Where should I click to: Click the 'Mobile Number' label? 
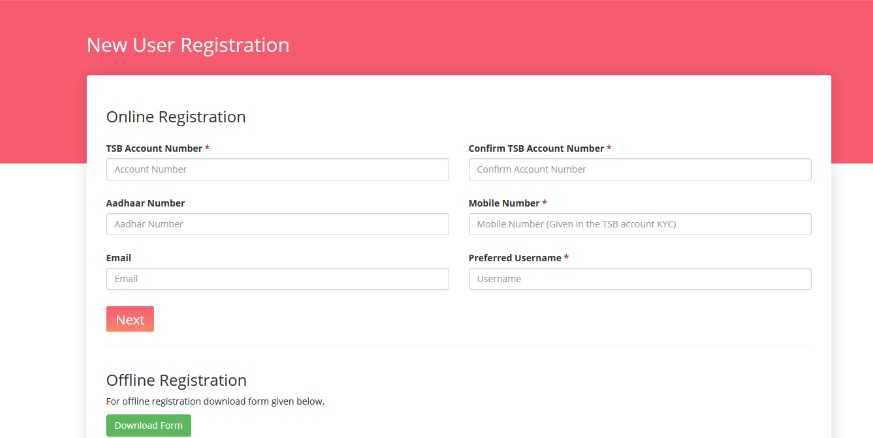coord(504,203)
